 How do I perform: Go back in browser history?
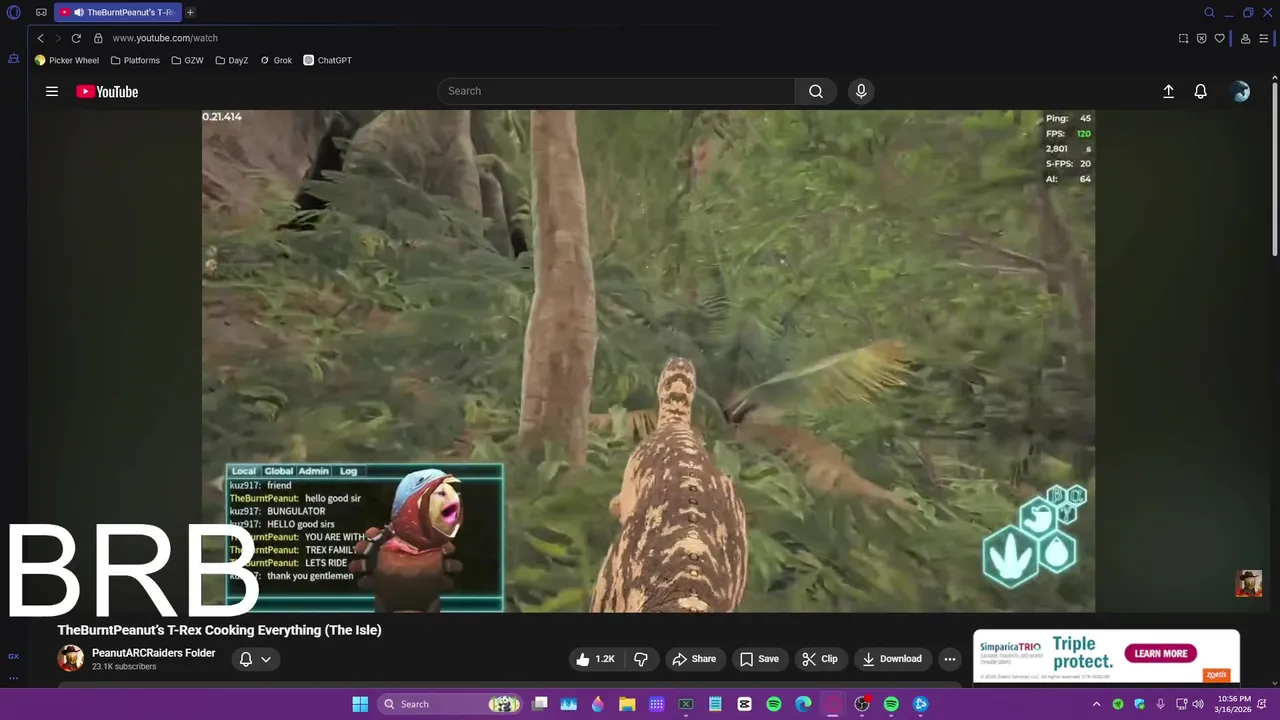tap(40, 38)
